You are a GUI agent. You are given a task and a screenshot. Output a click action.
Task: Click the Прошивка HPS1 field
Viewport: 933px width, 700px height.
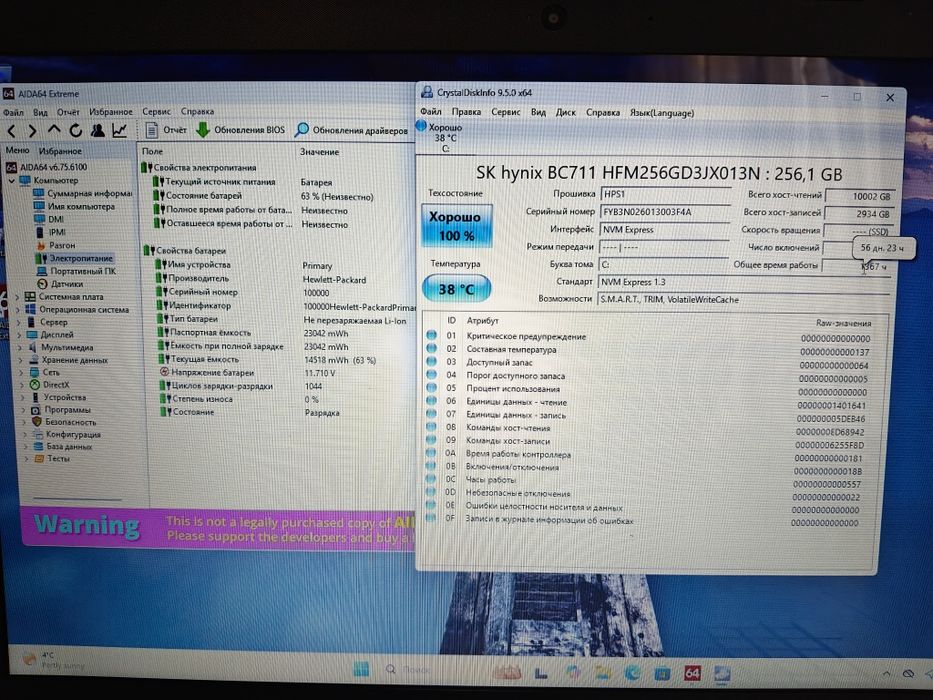coord(665,194)
